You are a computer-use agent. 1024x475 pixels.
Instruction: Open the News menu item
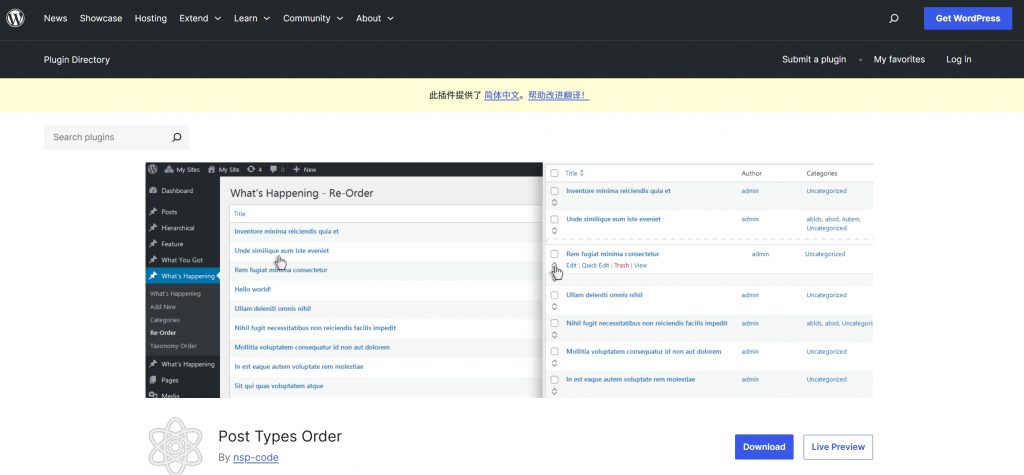[x=56, y=18]
